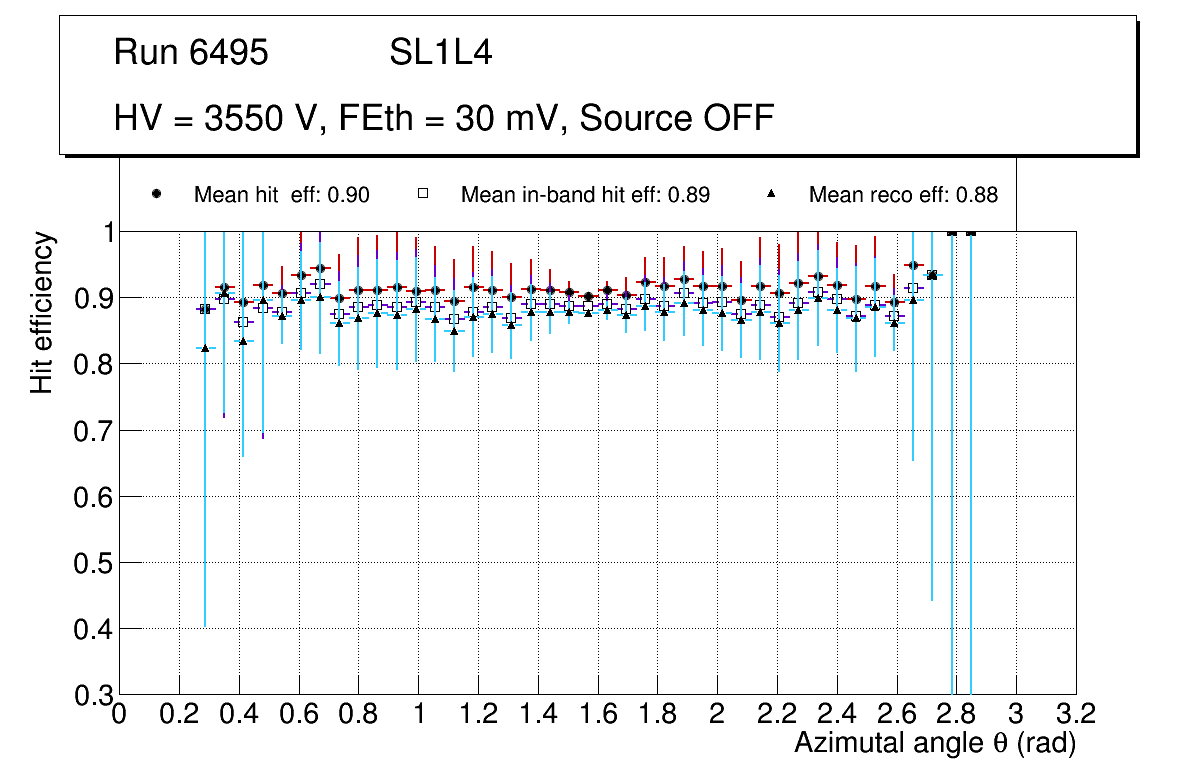This screenshot has width=1196, height=772.
Task: Click the open square legend marker
Action: [422, 195]
